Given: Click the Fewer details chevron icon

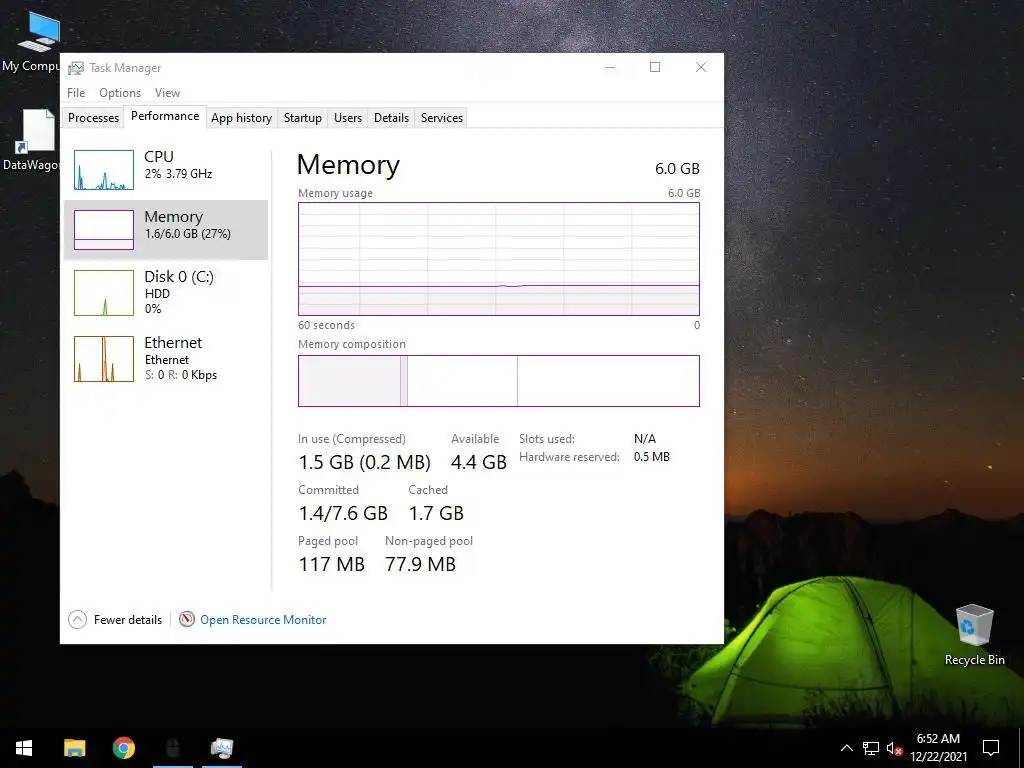Looking at the screenshot, I should pyautogui.click(x=77, y=619).
